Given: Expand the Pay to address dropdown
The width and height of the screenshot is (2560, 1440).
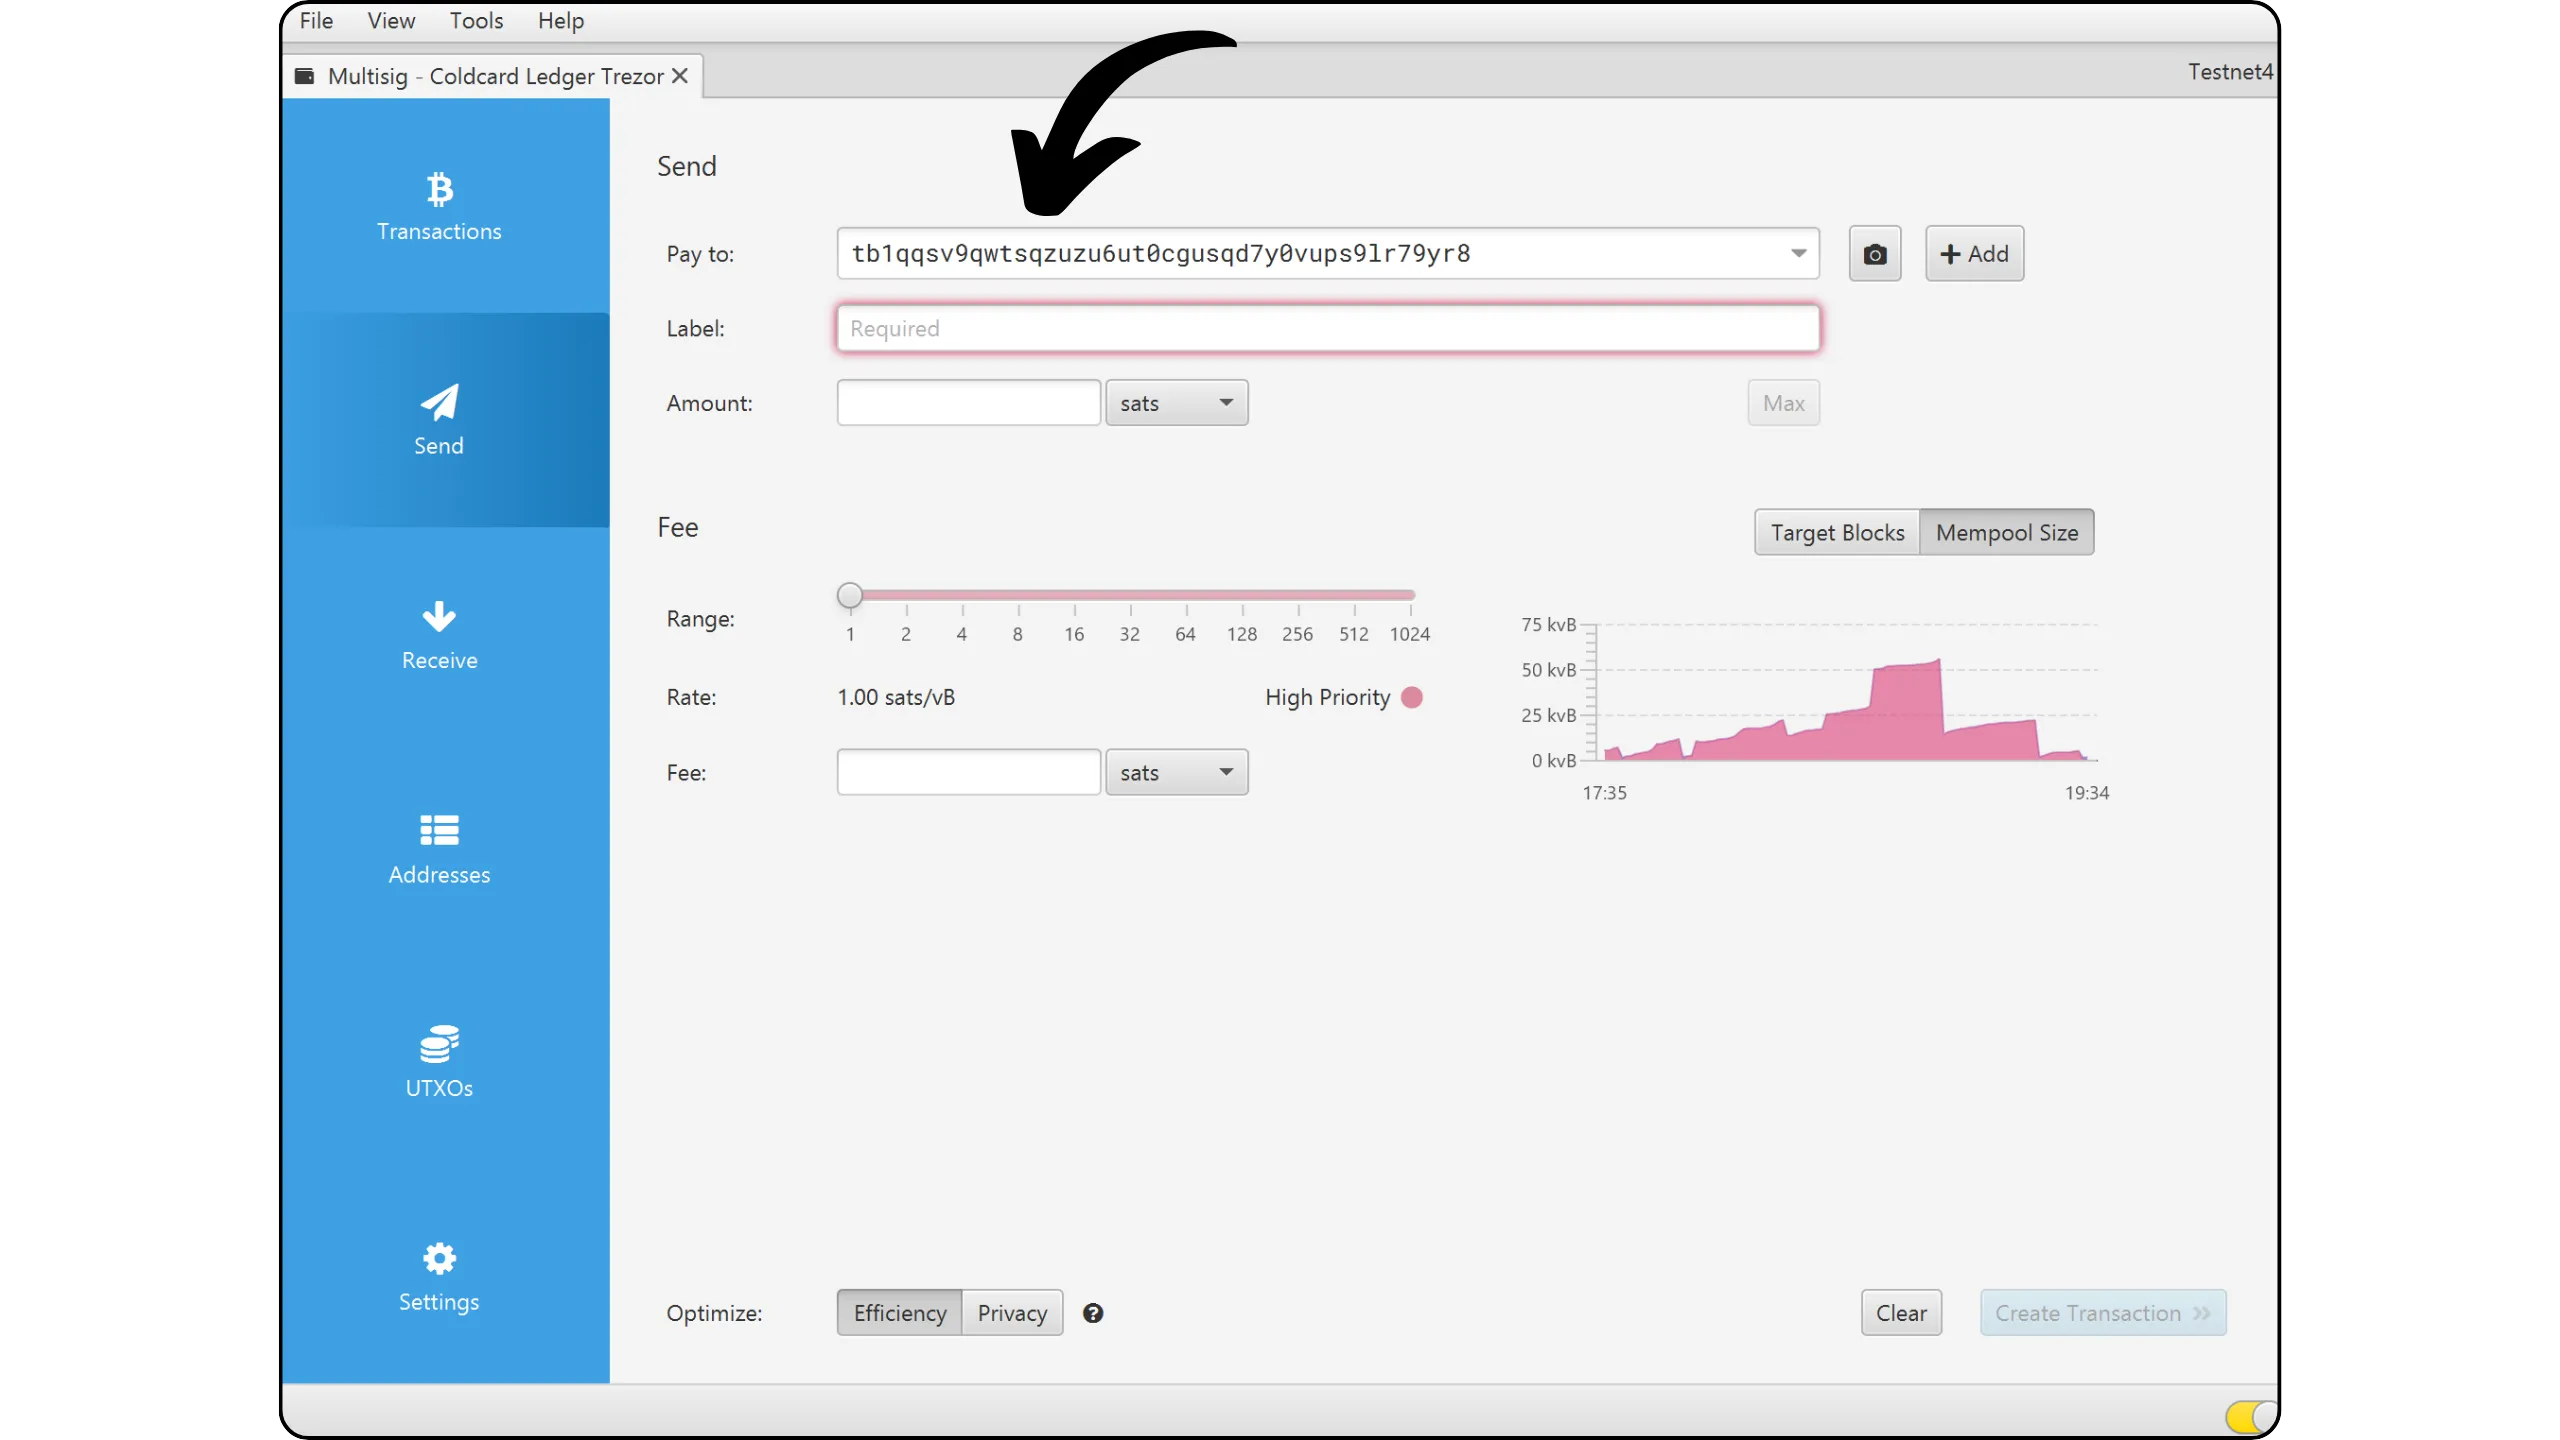Looking at the screenshot, I should [1798, 254].
